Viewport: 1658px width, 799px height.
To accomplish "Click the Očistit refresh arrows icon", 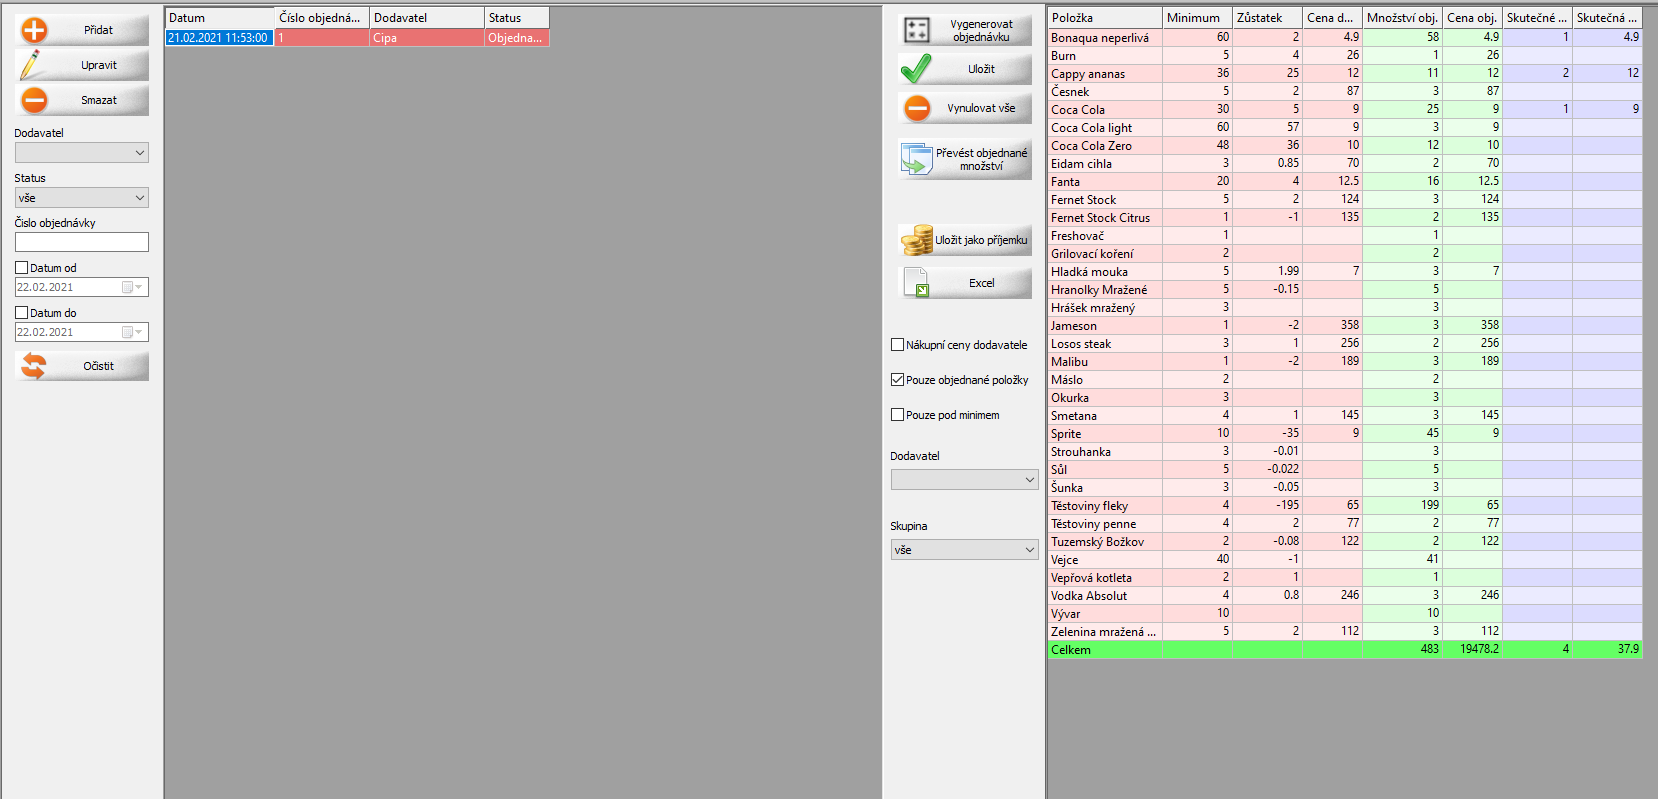I will 34,366.
